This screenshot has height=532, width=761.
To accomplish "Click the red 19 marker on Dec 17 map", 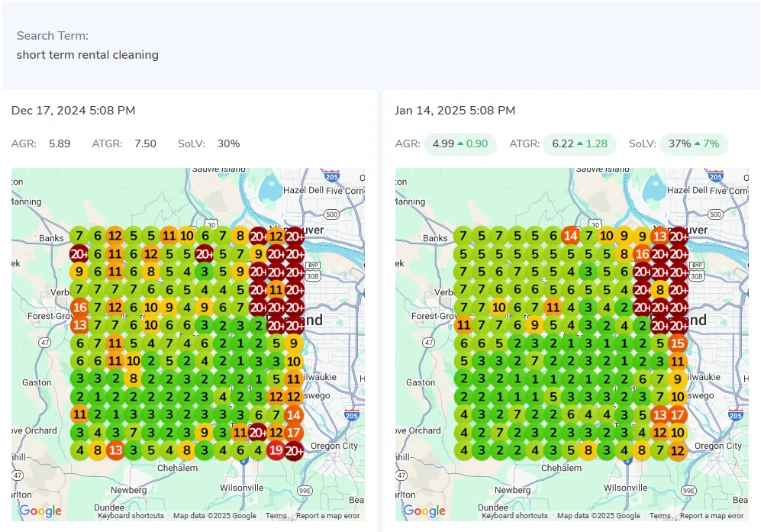I will pyautogui.click(x=276, y=451).
